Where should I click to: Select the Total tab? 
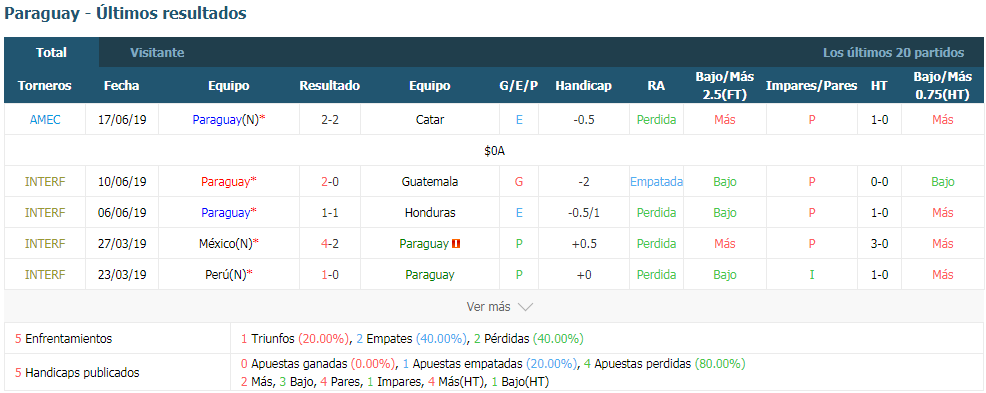52,53
